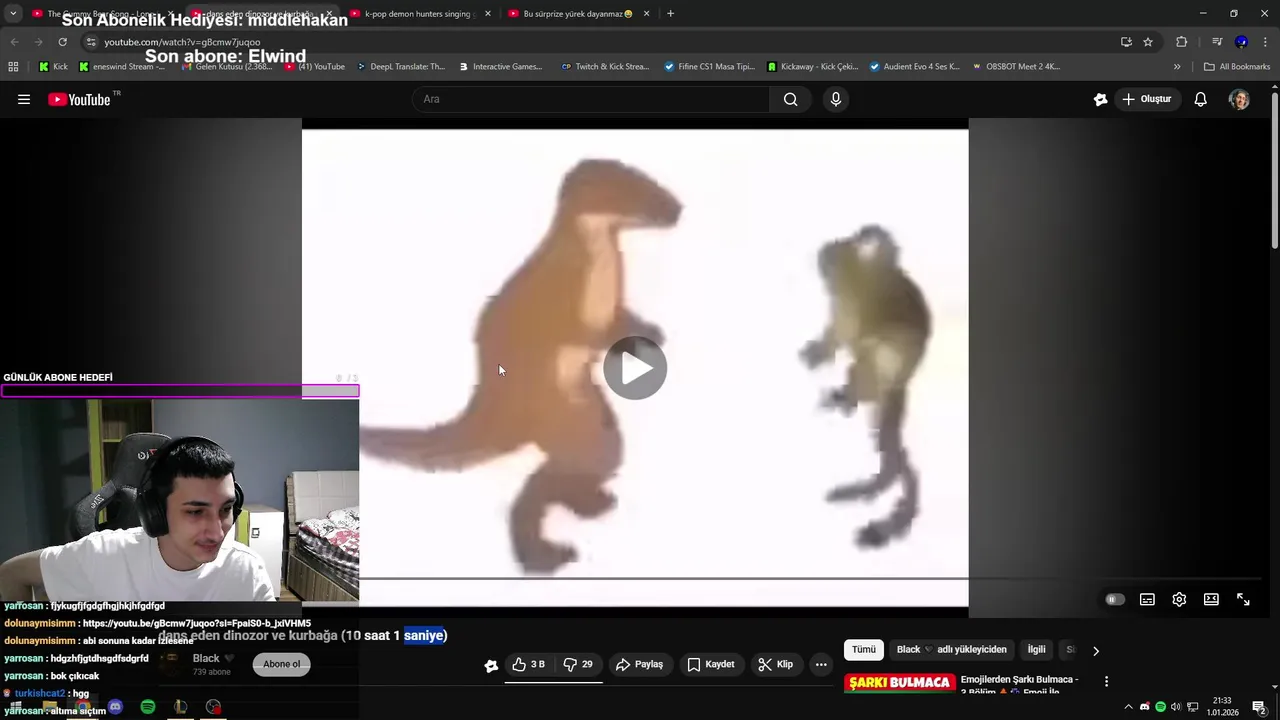Like the video (3 B)
This screenshot has width=1280, height=720.
(528, 664)
